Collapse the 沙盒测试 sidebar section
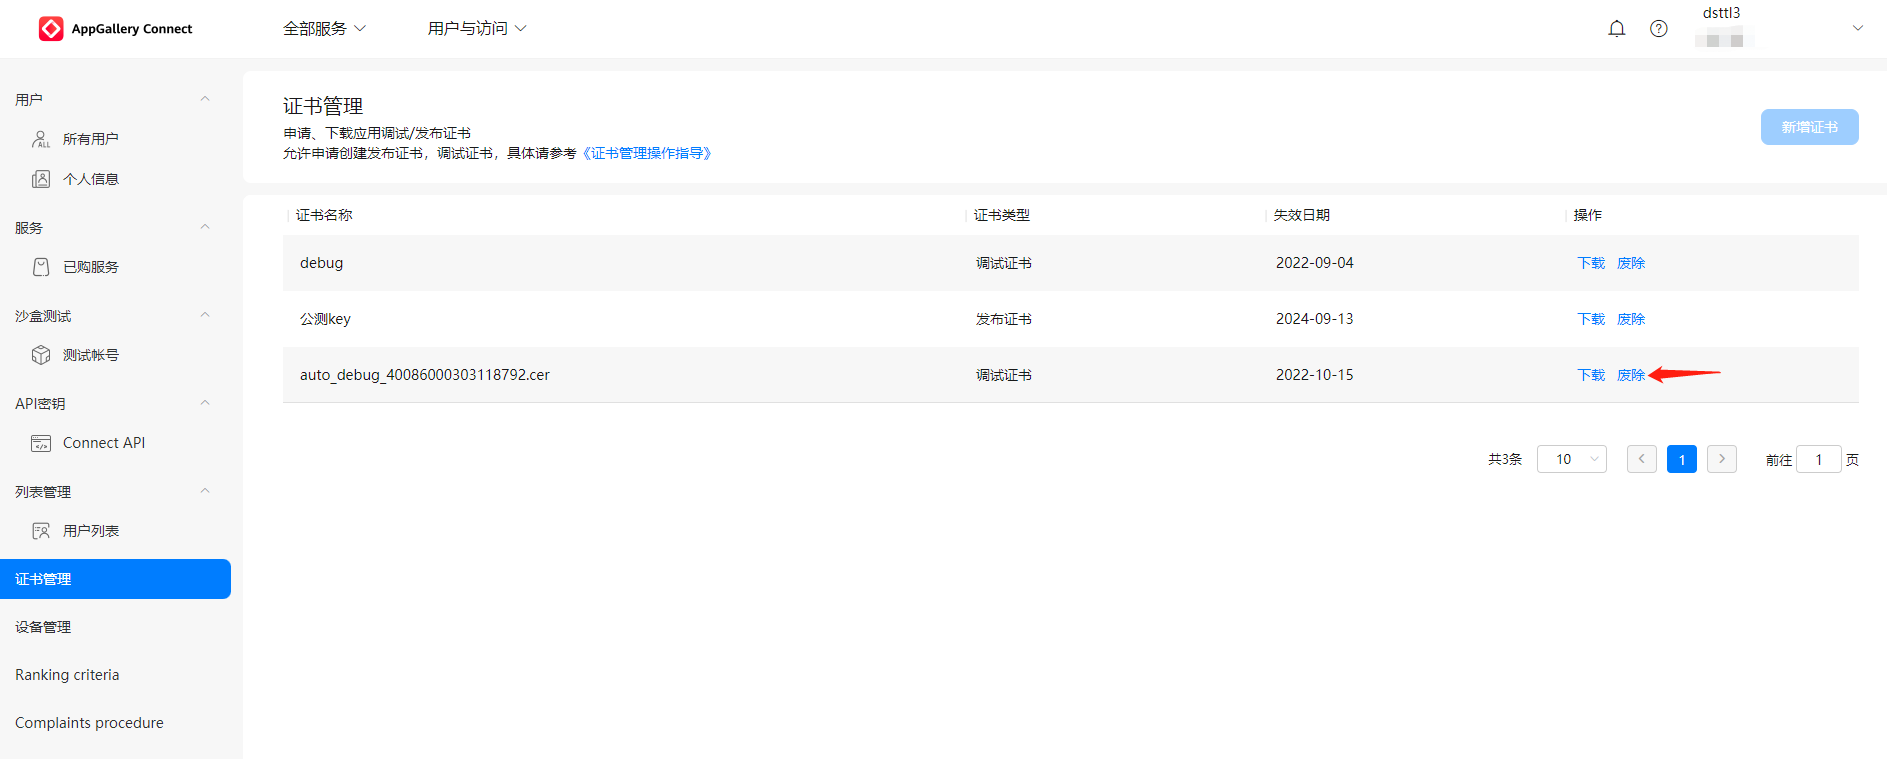Viewport: 1887px width, 759px height. 205,315
